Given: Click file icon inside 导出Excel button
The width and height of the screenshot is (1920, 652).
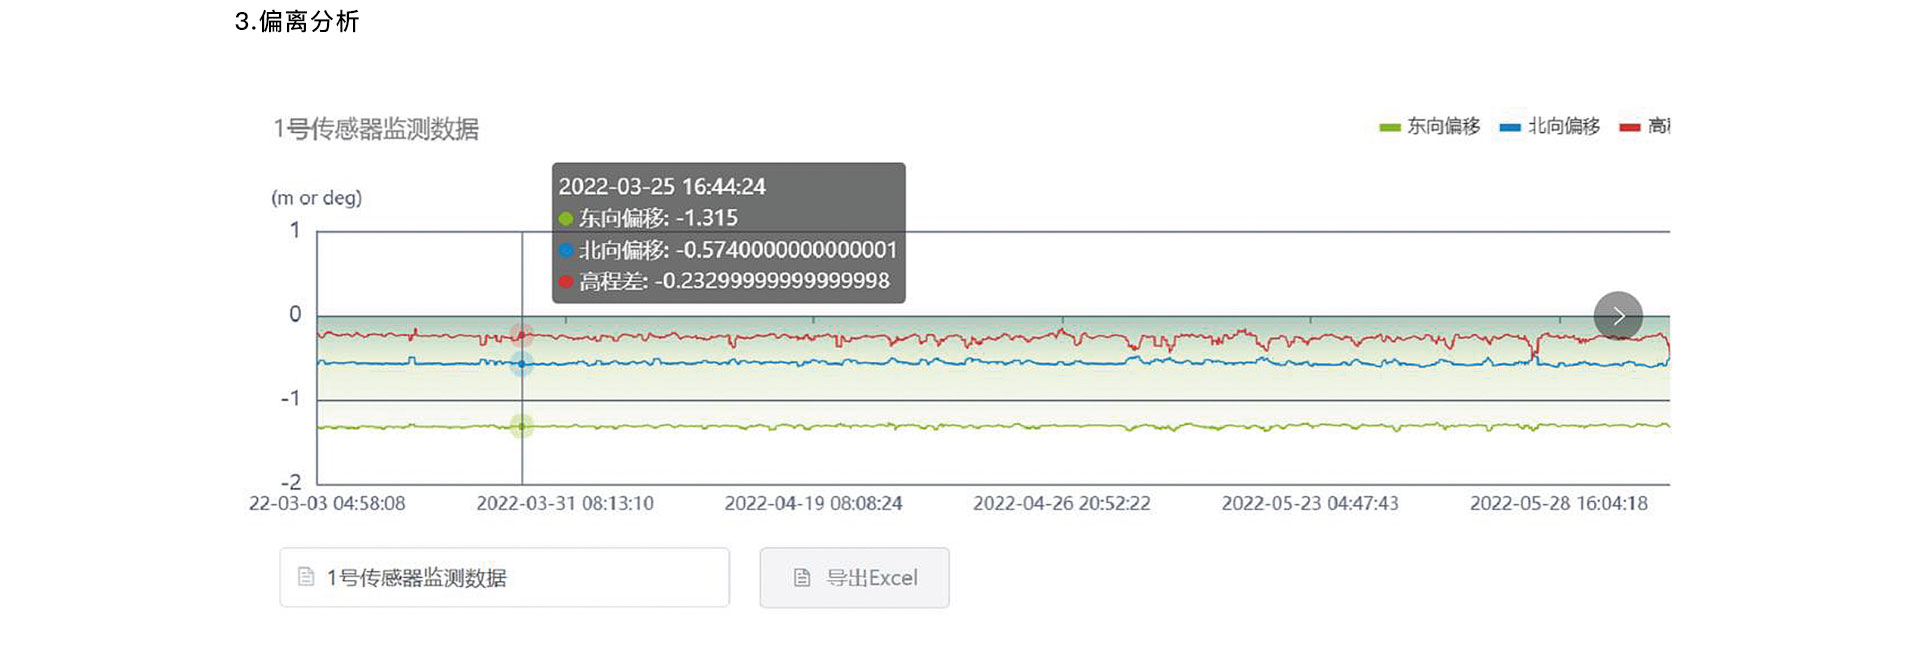Looking at the screenshot, I should [x=801, y=577].
